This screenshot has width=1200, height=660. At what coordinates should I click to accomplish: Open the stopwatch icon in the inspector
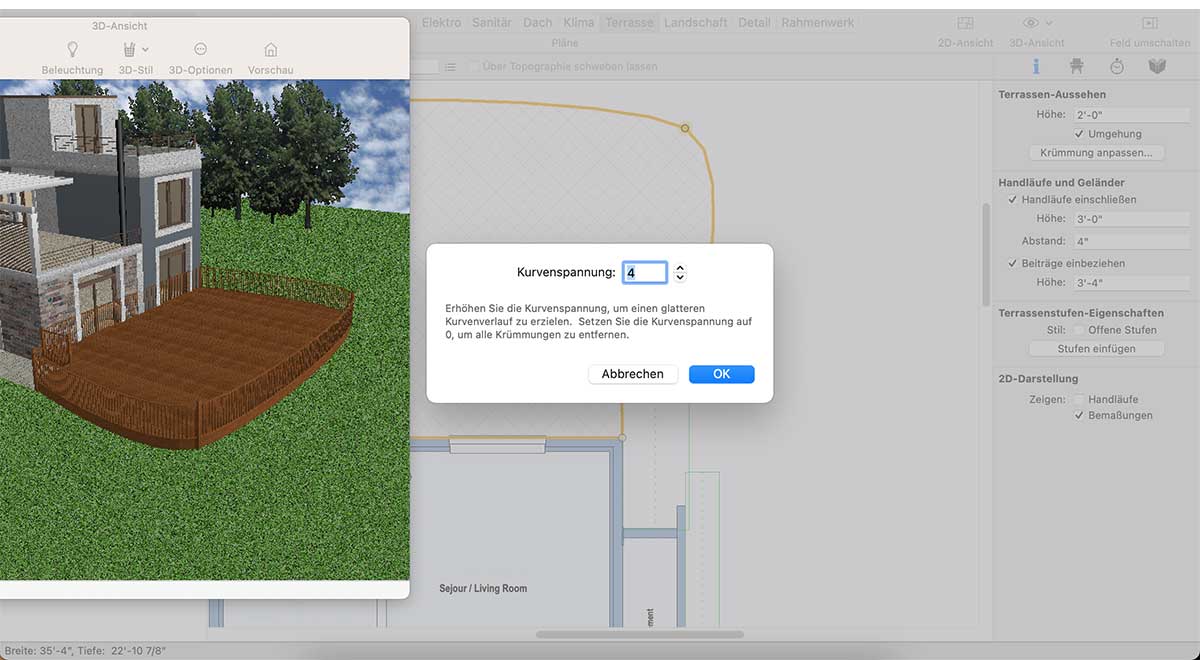[x=1117, y=66]
